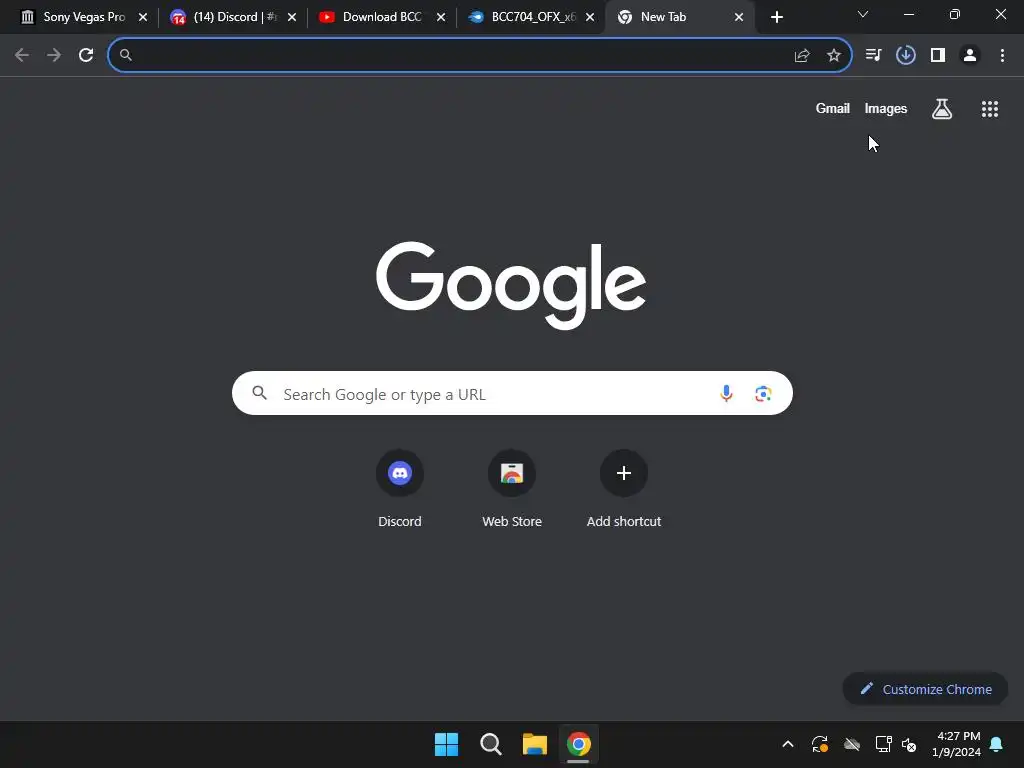Reload the page with the refresh icon
This screenshot has width=1024, height=768.
[x=86, y=56]
